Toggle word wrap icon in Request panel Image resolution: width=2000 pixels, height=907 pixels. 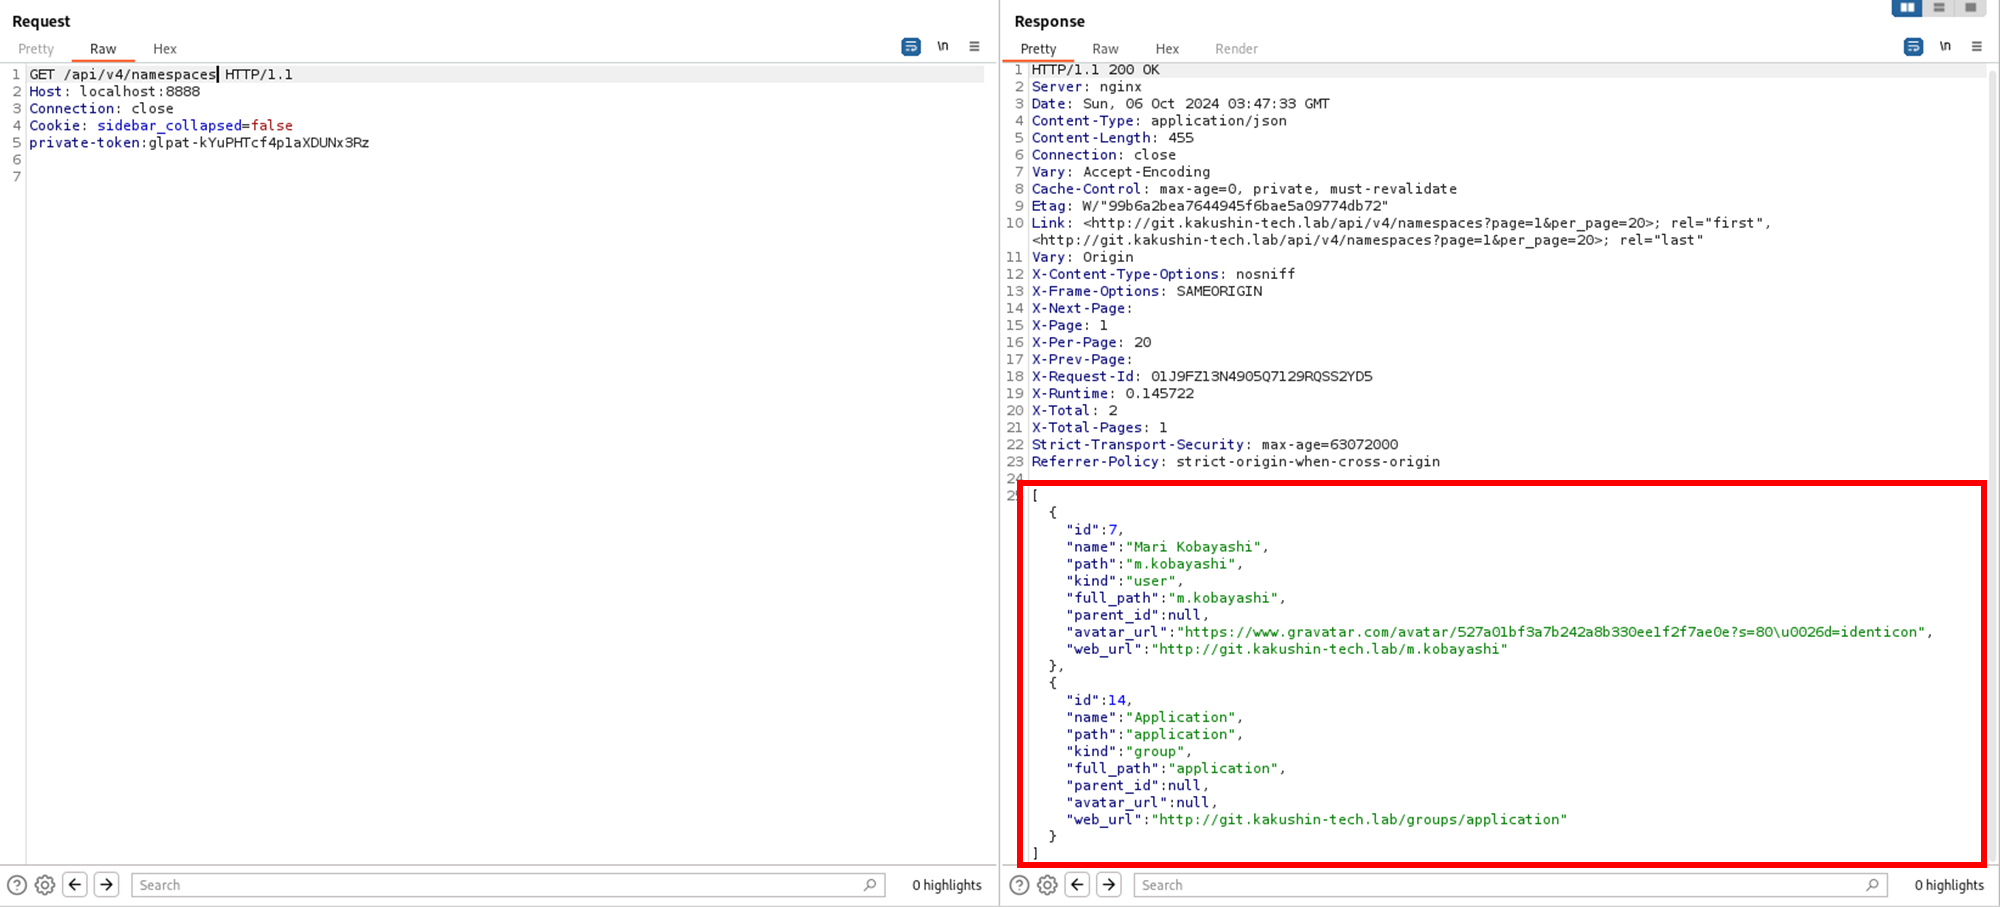pos(911,47)
